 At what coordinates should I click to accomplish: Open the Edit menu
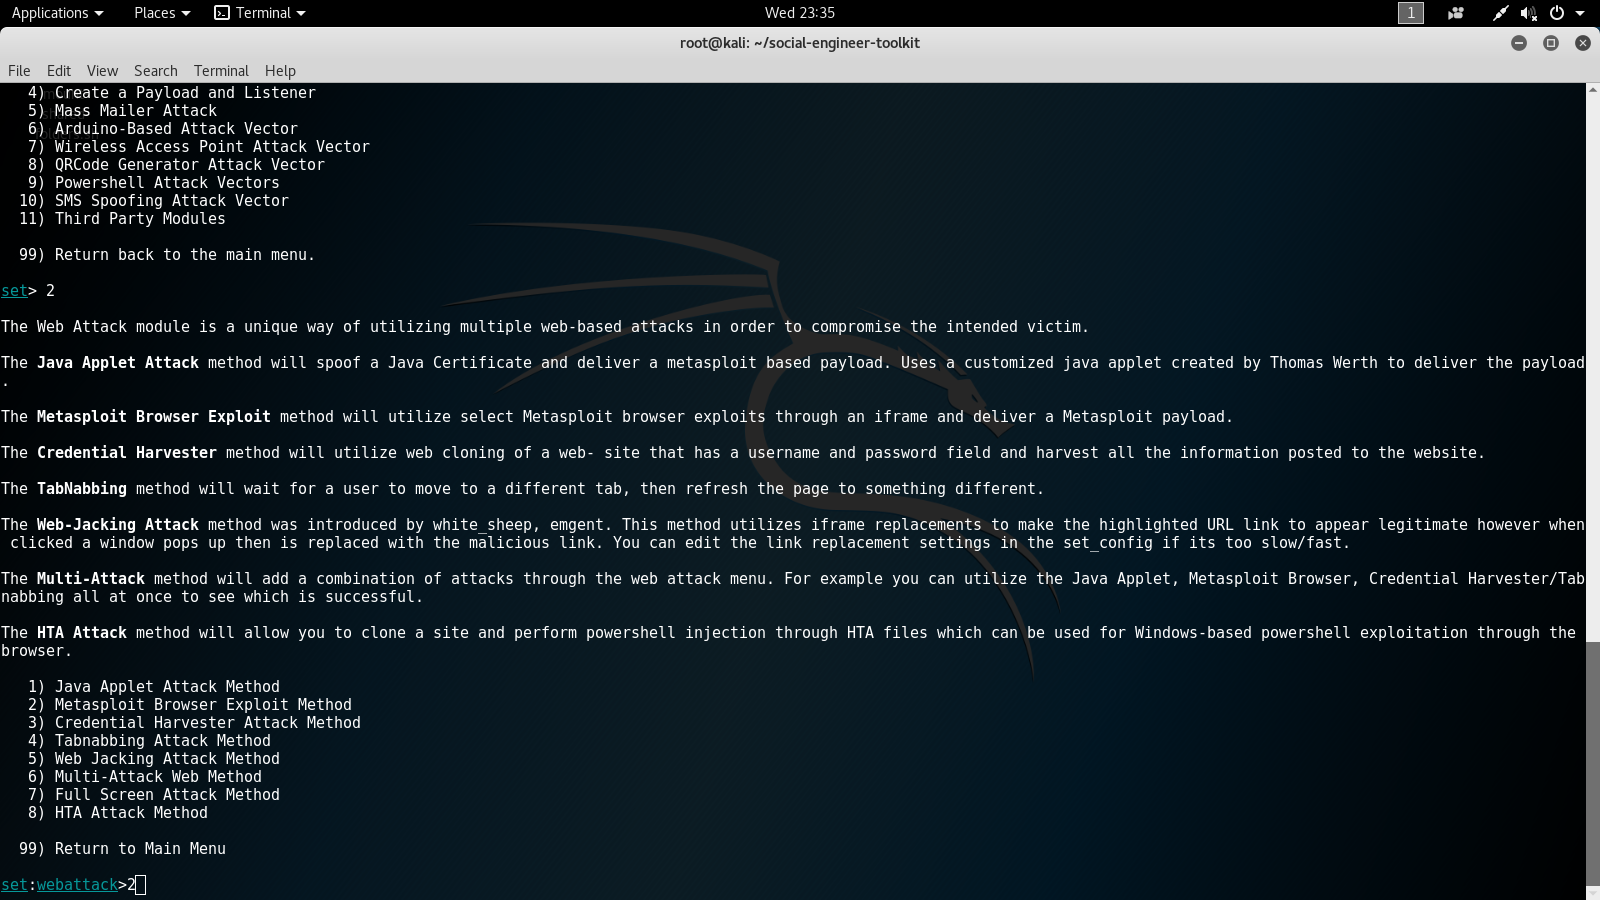(x=59, y=71)
